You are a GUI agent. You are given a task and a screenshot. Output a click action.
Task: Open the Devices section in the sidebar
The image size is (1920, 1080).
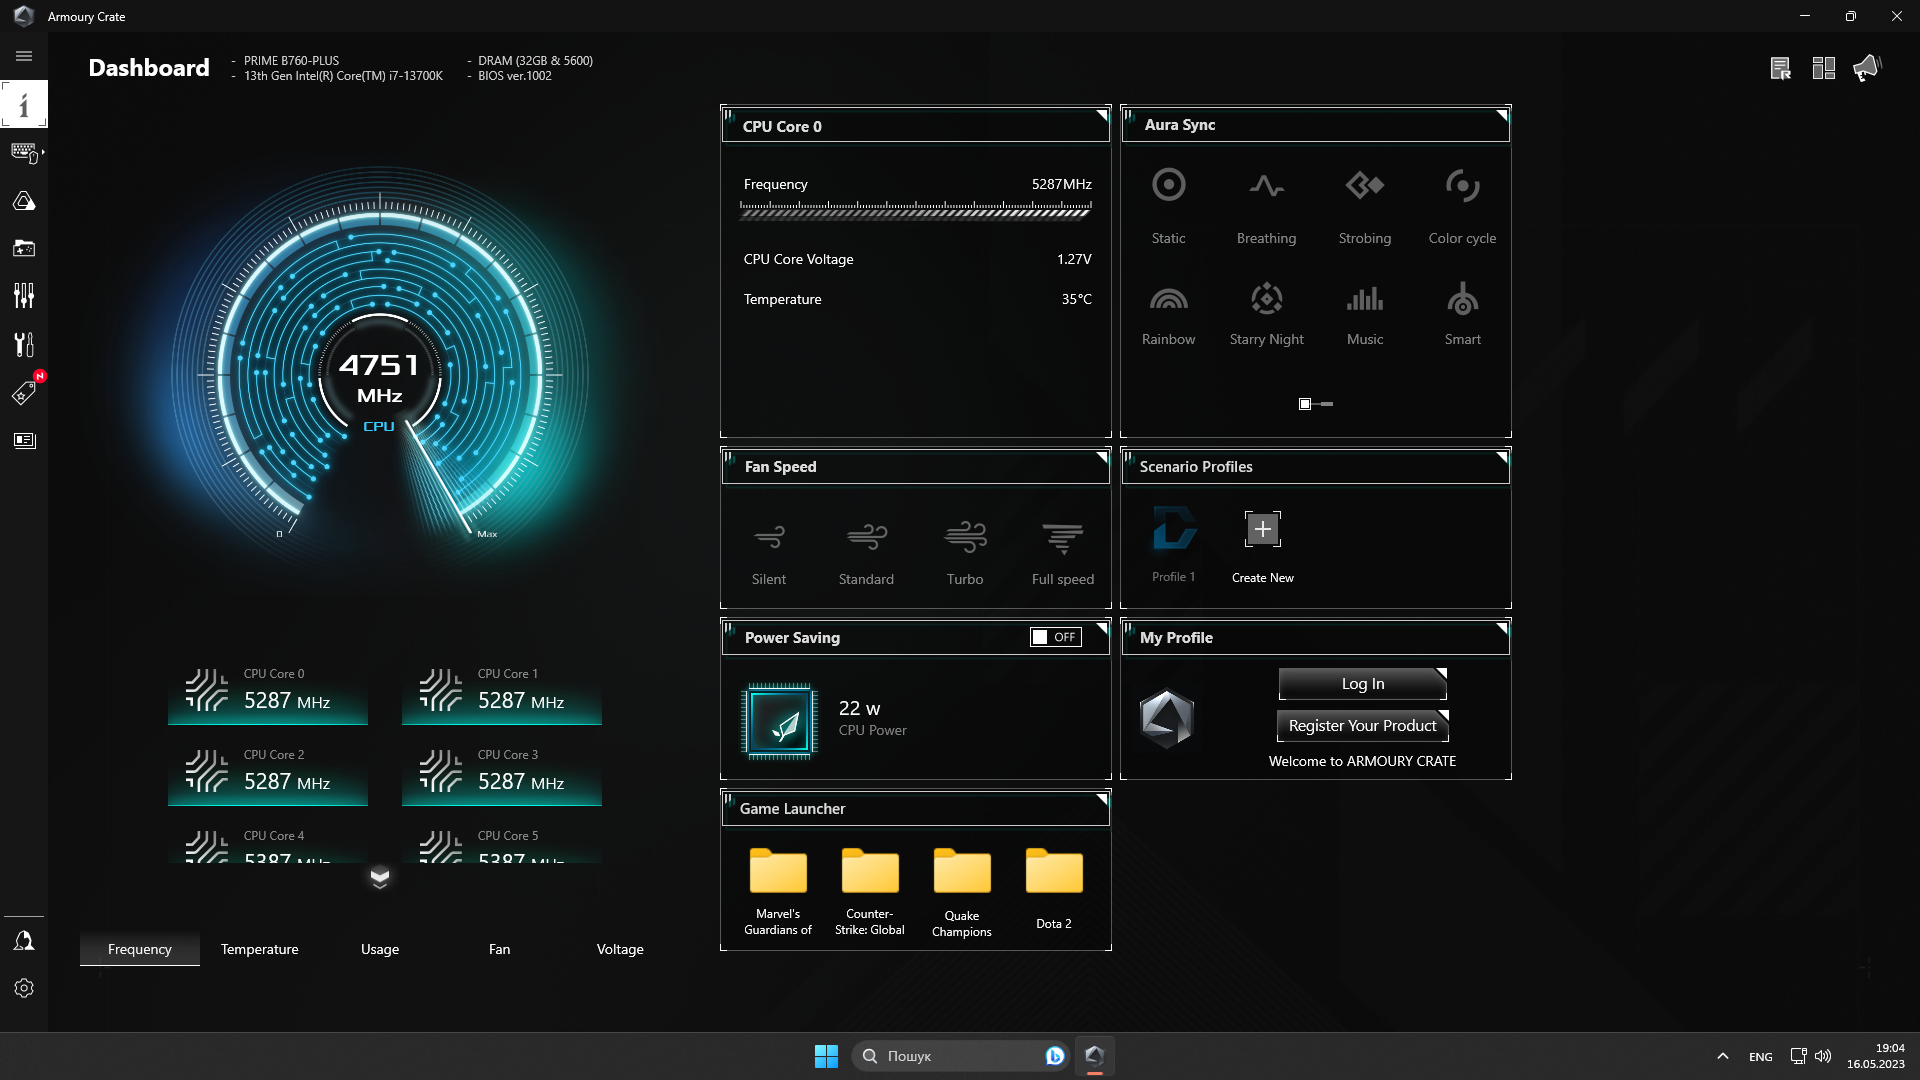pyautogui.click(x=24, y=152)
